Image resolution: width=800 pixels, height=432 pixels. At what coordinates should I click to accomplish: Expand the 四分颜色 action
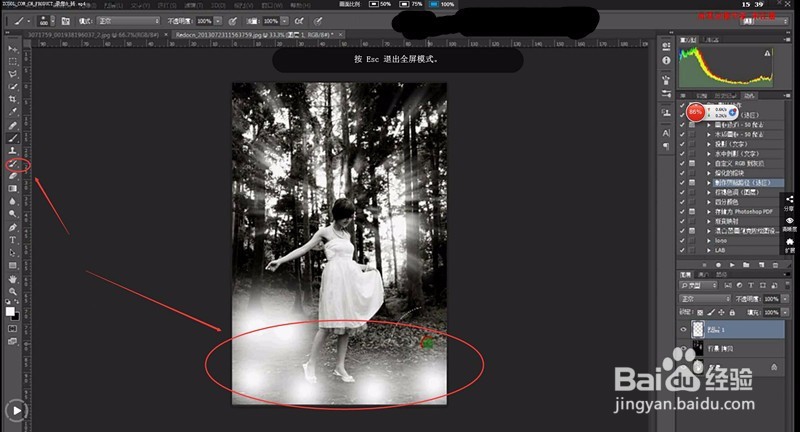coord(709,202)
